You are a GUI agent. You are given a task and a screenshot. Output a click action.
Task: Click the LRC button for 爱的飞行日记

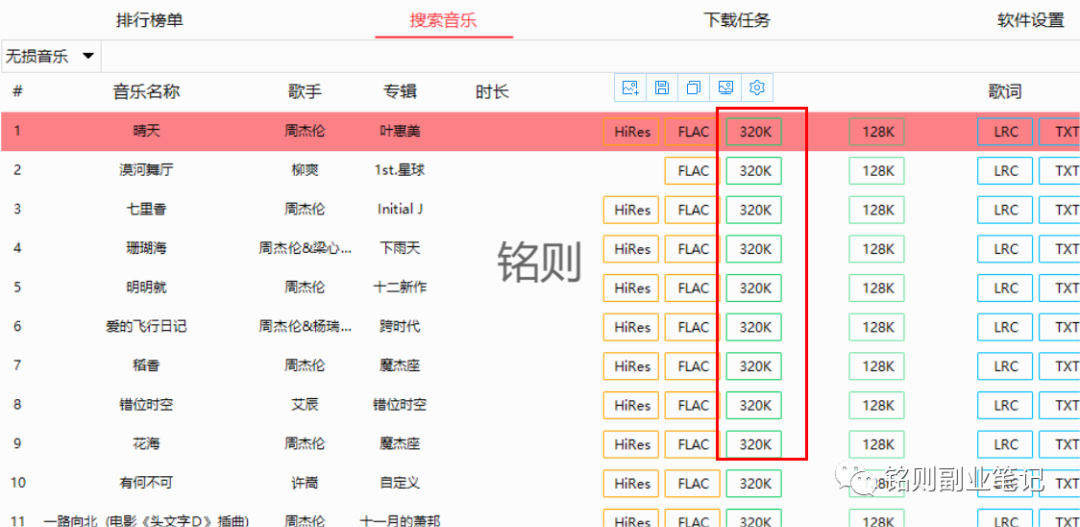pos(1005,327)
